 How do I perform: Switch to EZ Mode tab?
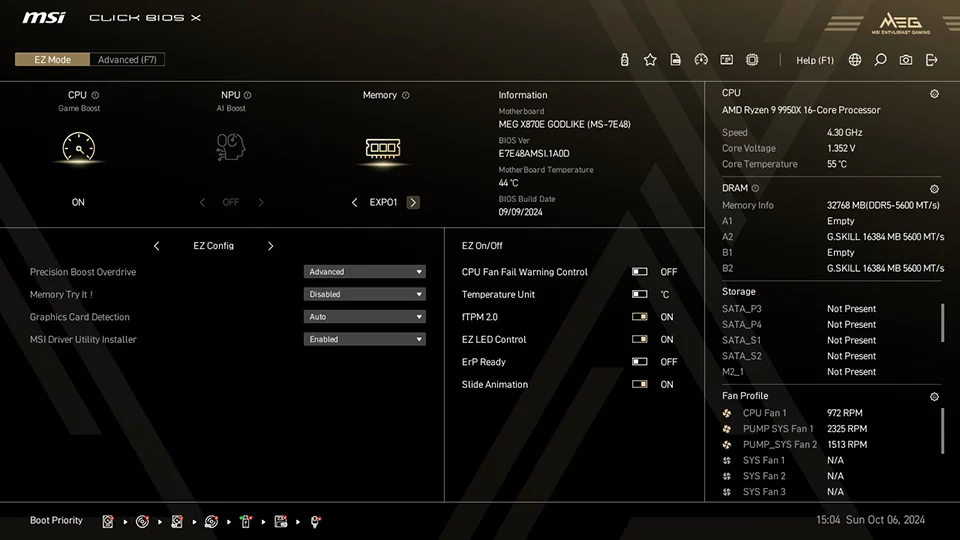(x=53, y=59)
